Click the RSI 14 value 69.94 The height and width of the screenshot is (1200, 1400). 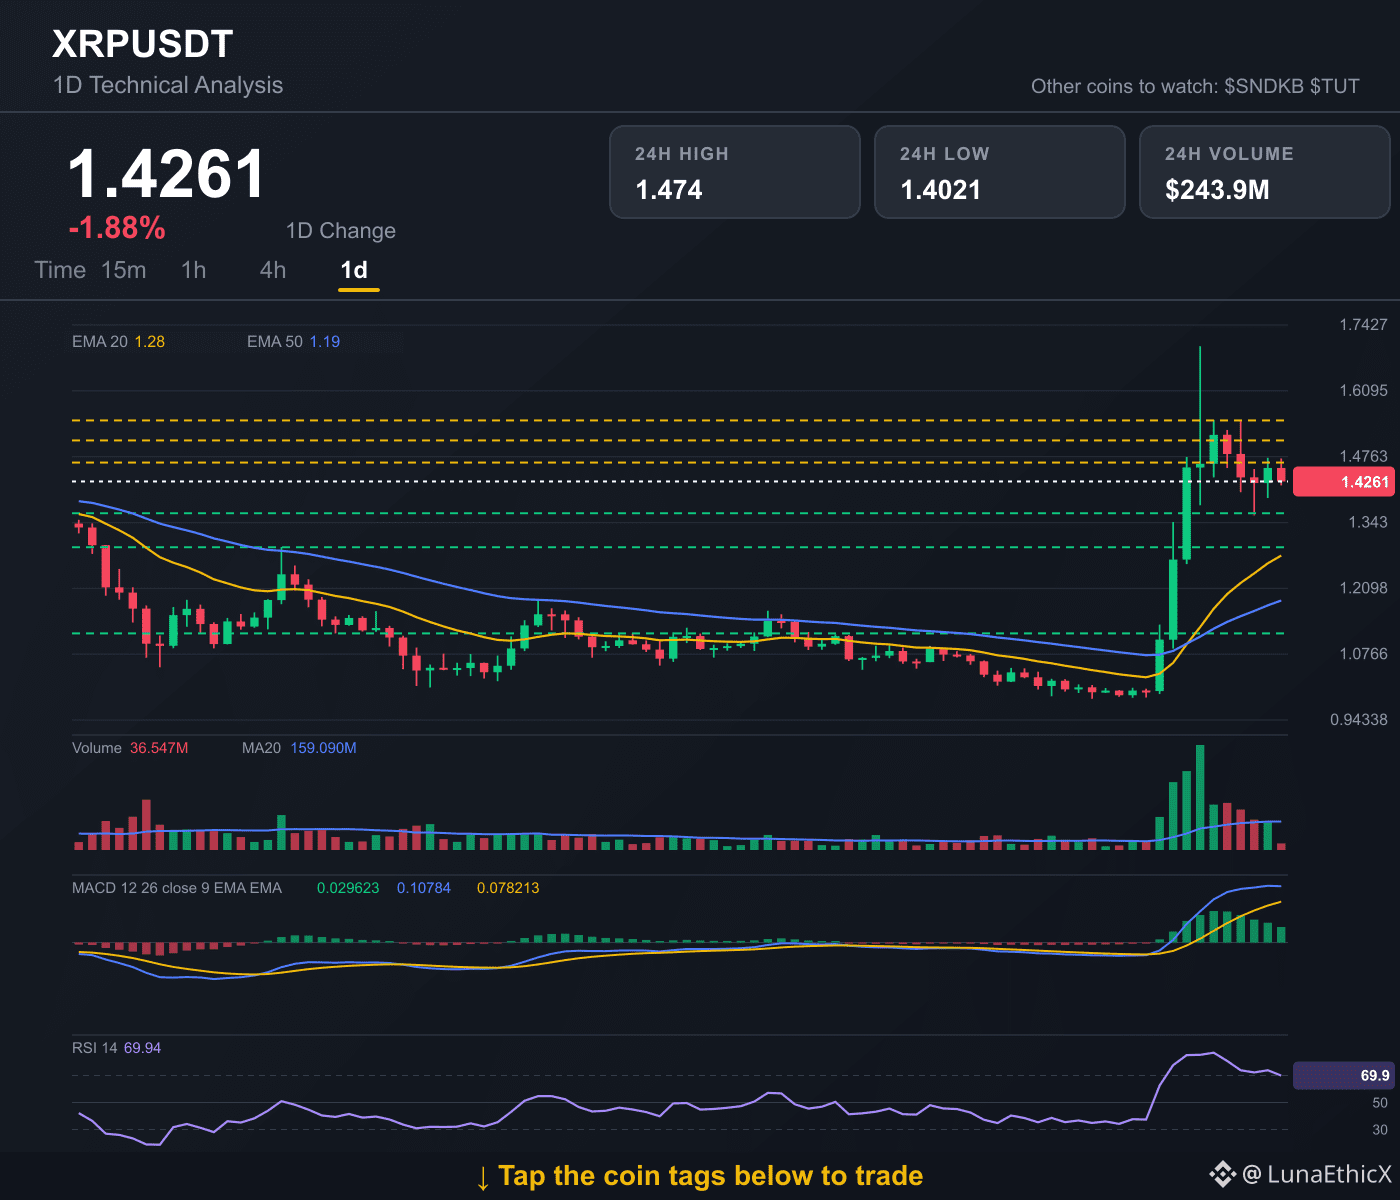(x=142, y=1048)
